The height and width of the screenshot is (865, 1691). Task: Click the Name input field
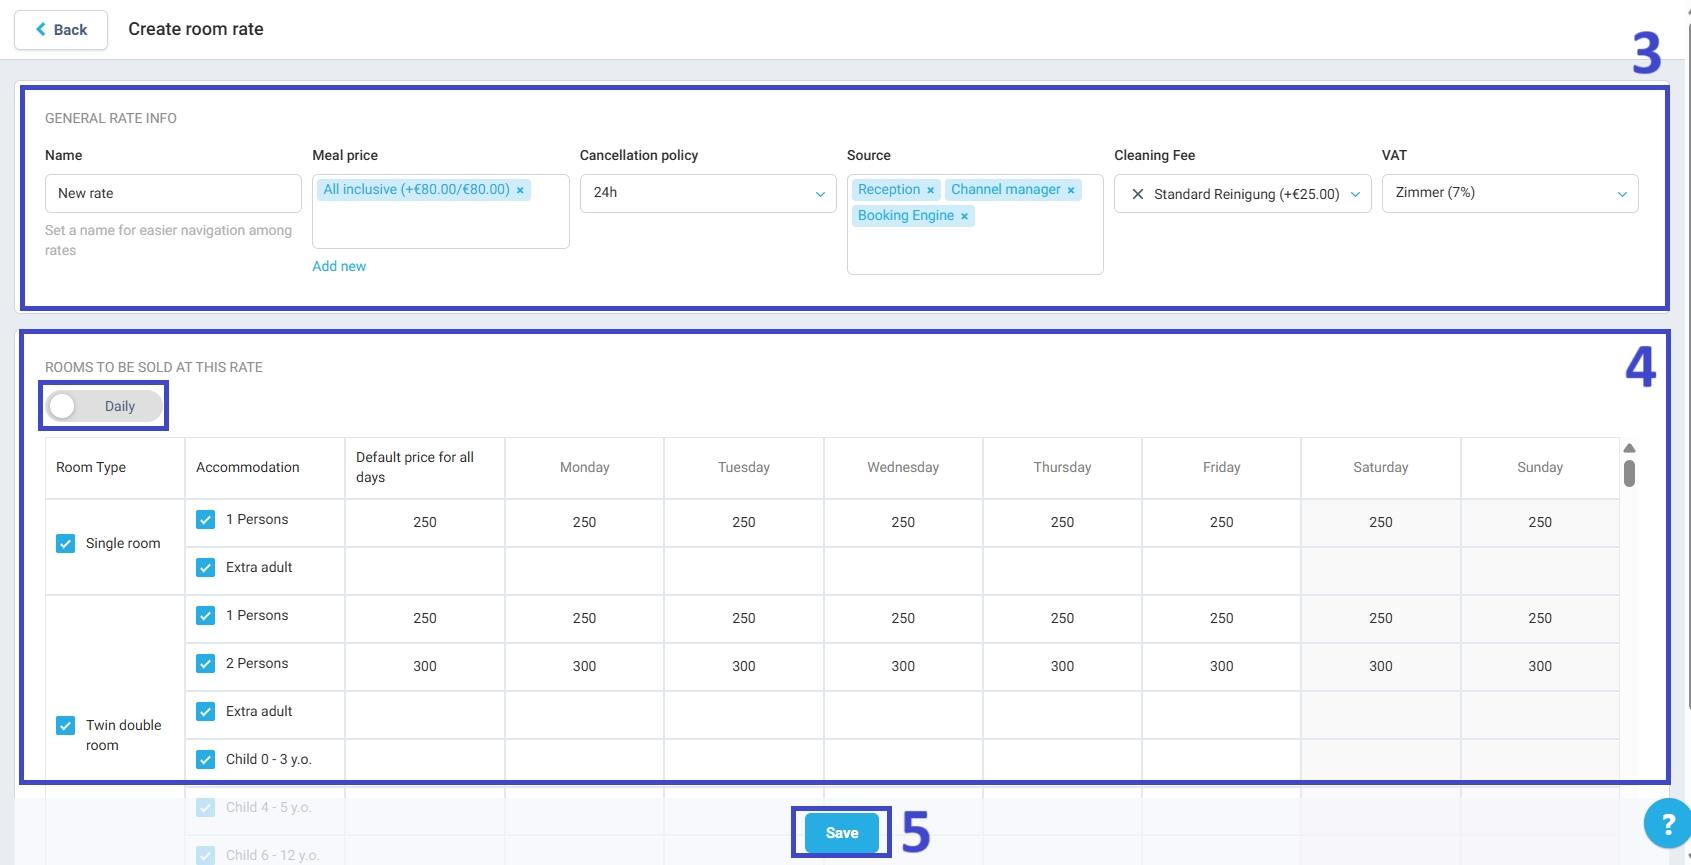173,193
